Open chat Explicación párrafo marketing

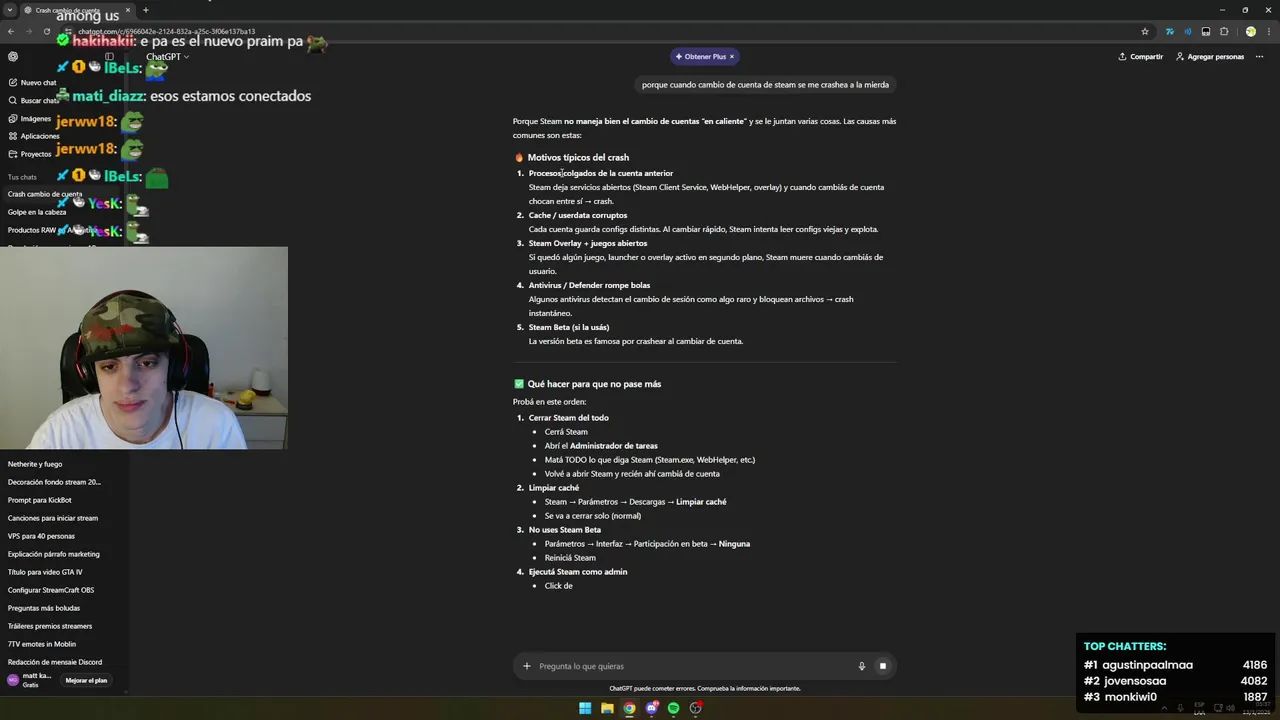coord(54,554)
